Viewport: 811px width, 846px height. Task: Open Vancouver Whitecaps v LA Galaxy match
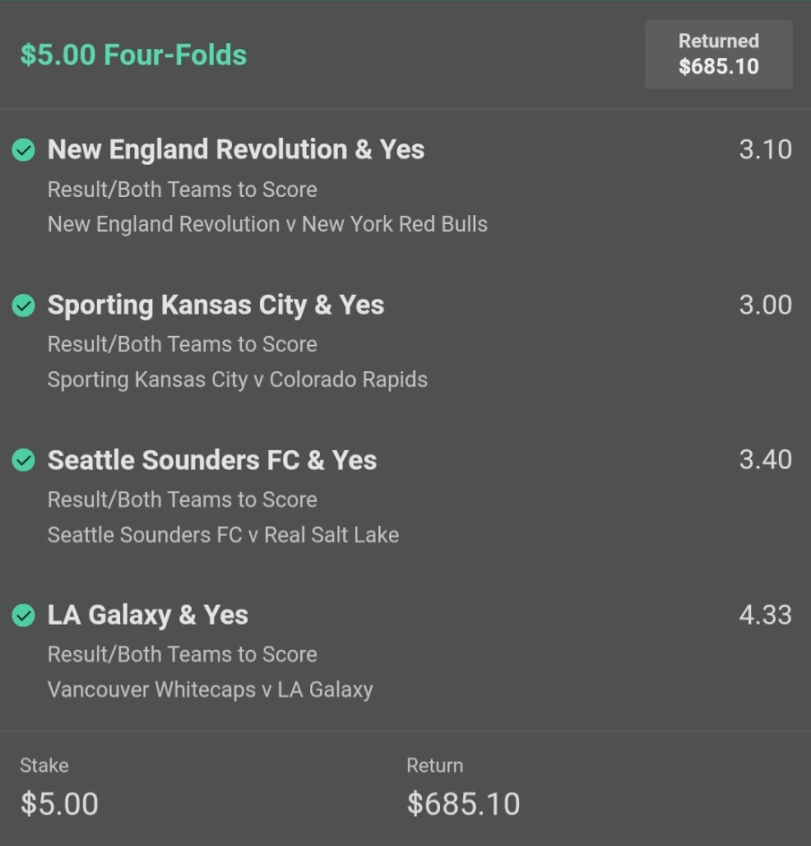[x=210, y=690]
